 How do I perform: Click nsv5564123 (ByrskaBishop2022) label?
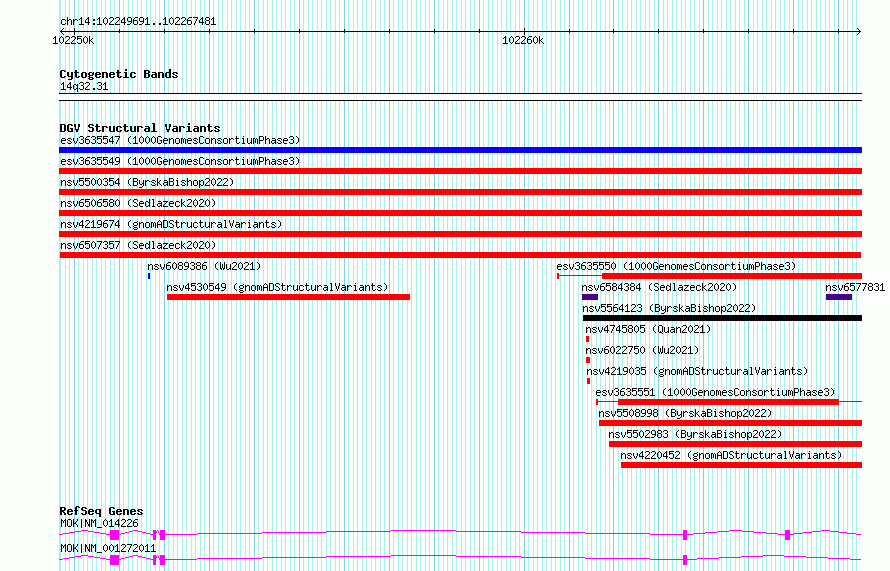pos(669,308)
